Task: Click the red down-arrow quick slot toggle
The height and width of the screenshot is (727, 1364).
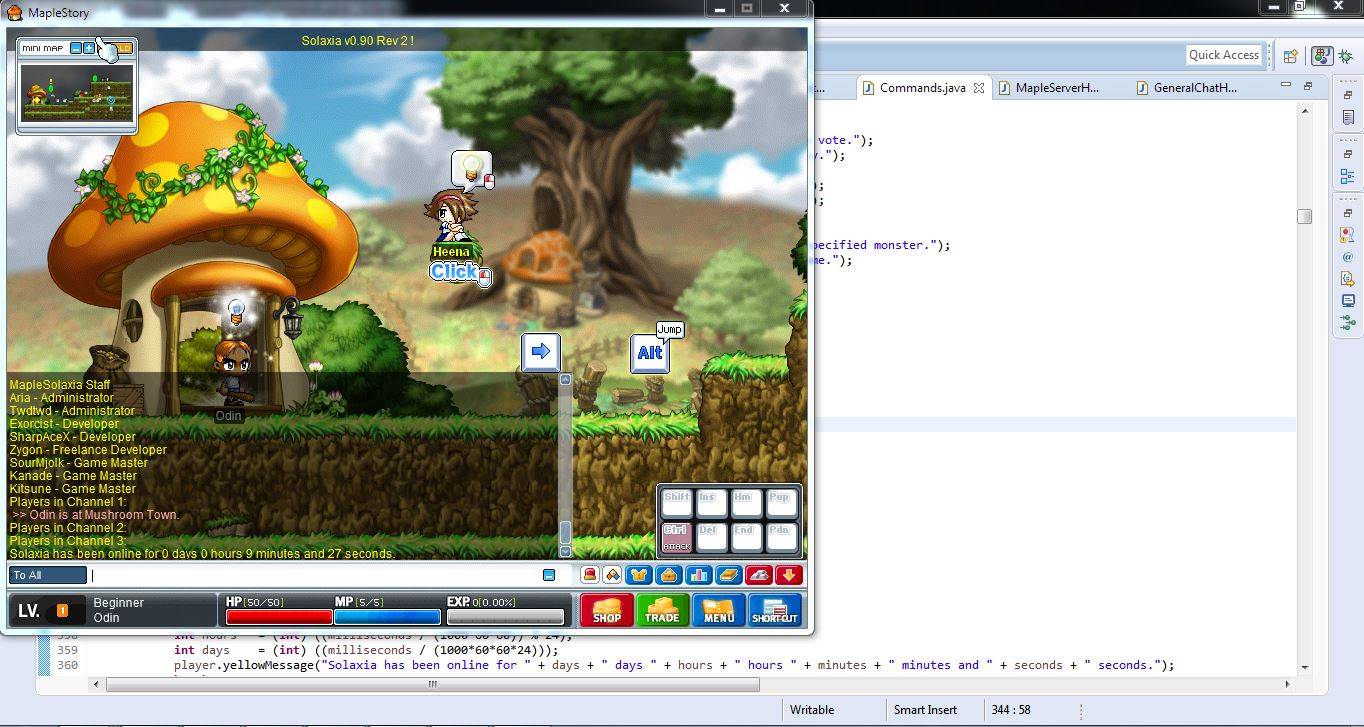Action: click(x=789, y=575)
